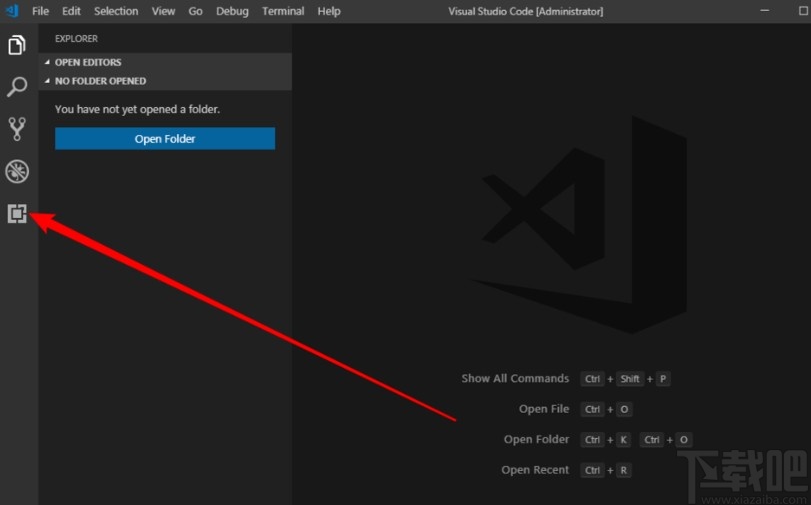Click the window title 'Visual Studio Code [Administrator]'
The height and width of the screenshot is (505, 811).
pos(525,11)
